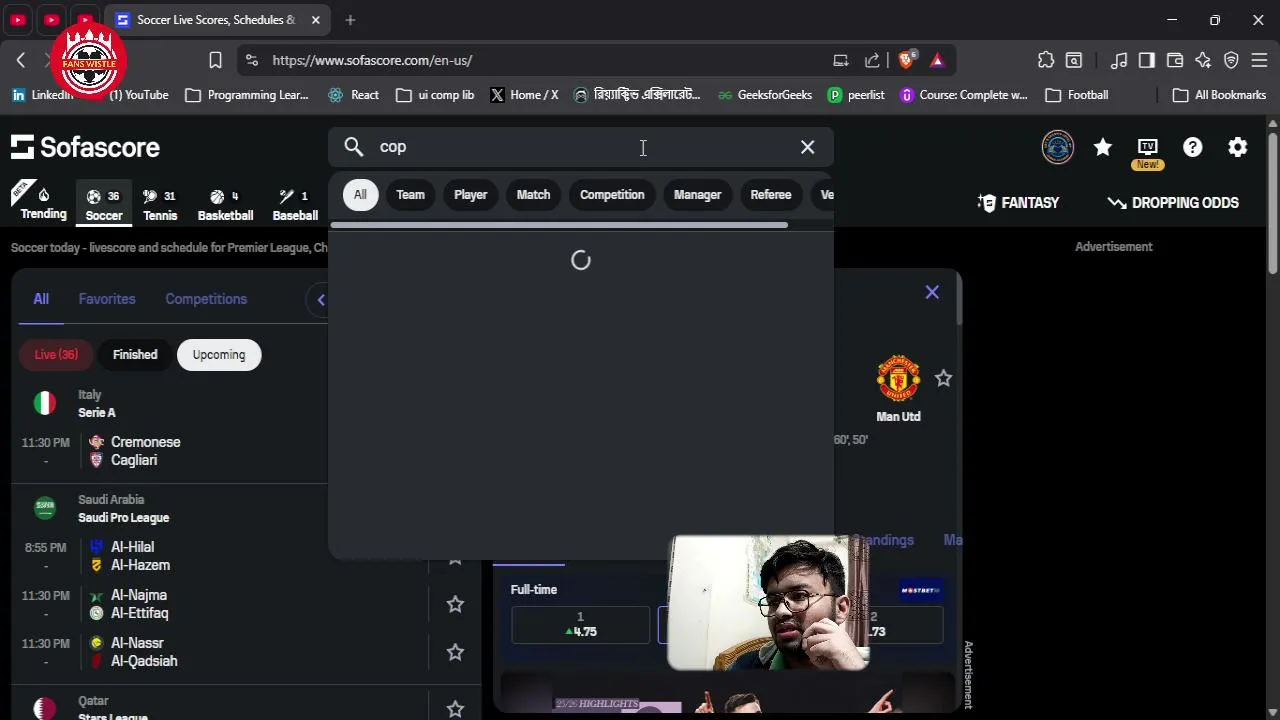Filter search results by Match
Image resolution: width=1280 pixels, height=720 pixels.
click(533, 195)
